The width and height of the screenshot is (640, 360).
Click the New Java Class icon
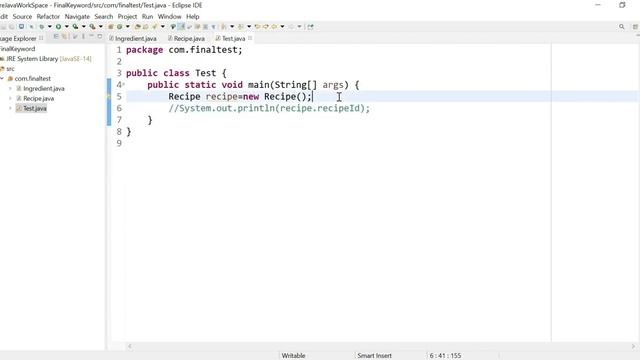click(120, 27)
